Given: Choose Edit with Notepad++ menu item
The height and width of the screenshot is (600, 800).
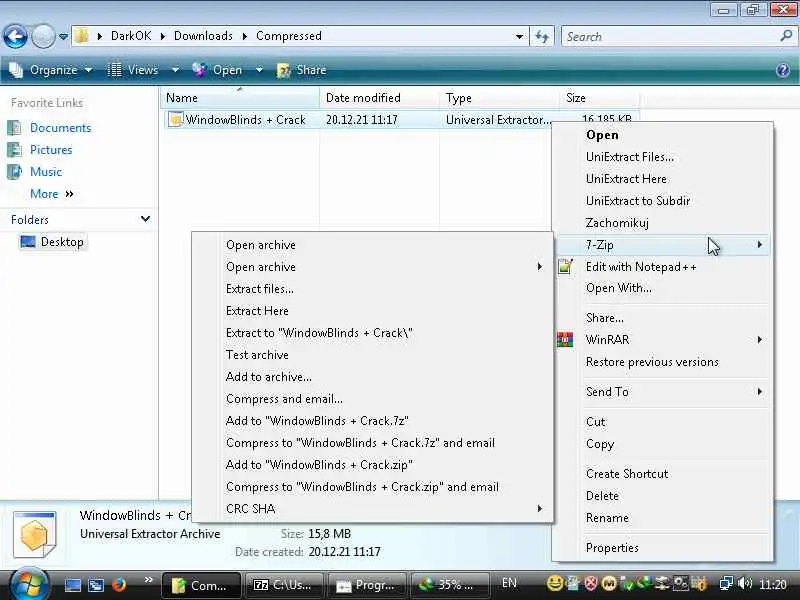Looking at the screenshot, I should [x=662, y=266].
